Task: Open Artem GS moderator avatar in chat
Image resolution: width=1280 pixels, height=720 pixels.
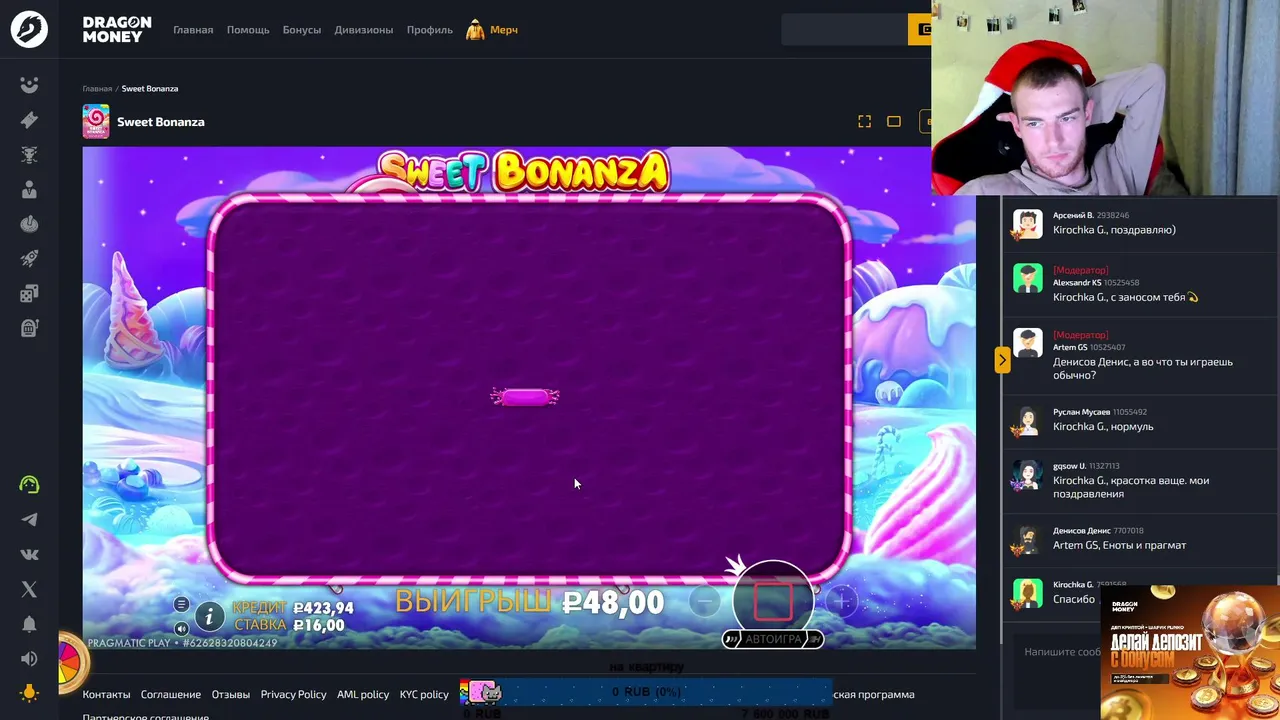Action: pyautogui.click(x=1028, y=343)
